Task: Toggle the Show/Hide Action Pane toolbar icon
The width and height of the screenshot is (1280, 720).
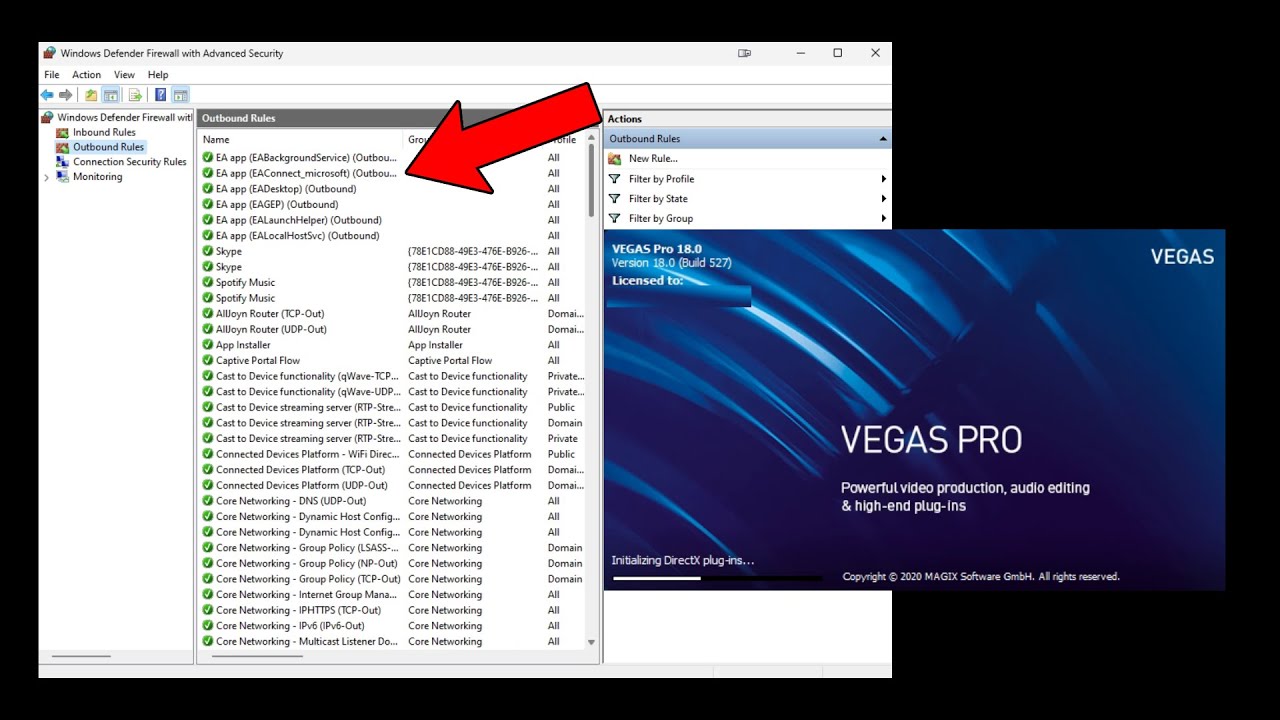Action: click(x=180, y=95)
